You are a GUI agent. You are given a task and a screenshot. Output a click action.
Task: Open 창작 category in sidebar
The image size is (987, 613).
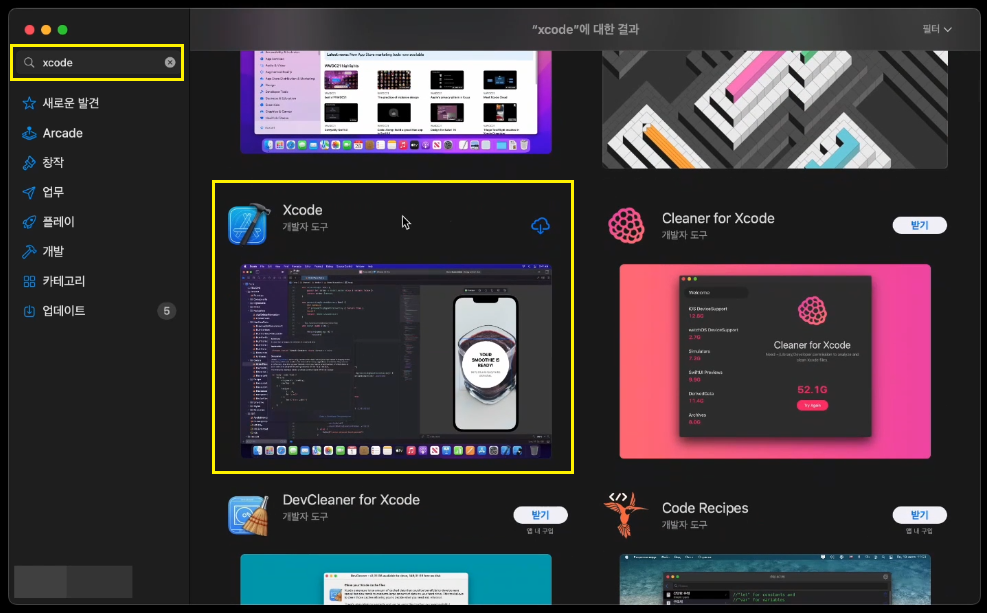pos(53,162)
